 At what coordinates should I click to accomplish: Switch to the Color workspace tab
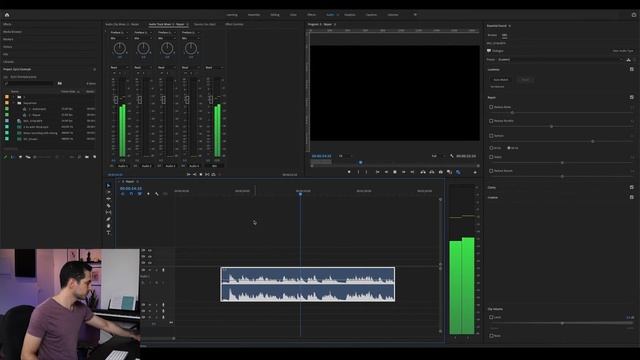[293, 15]
